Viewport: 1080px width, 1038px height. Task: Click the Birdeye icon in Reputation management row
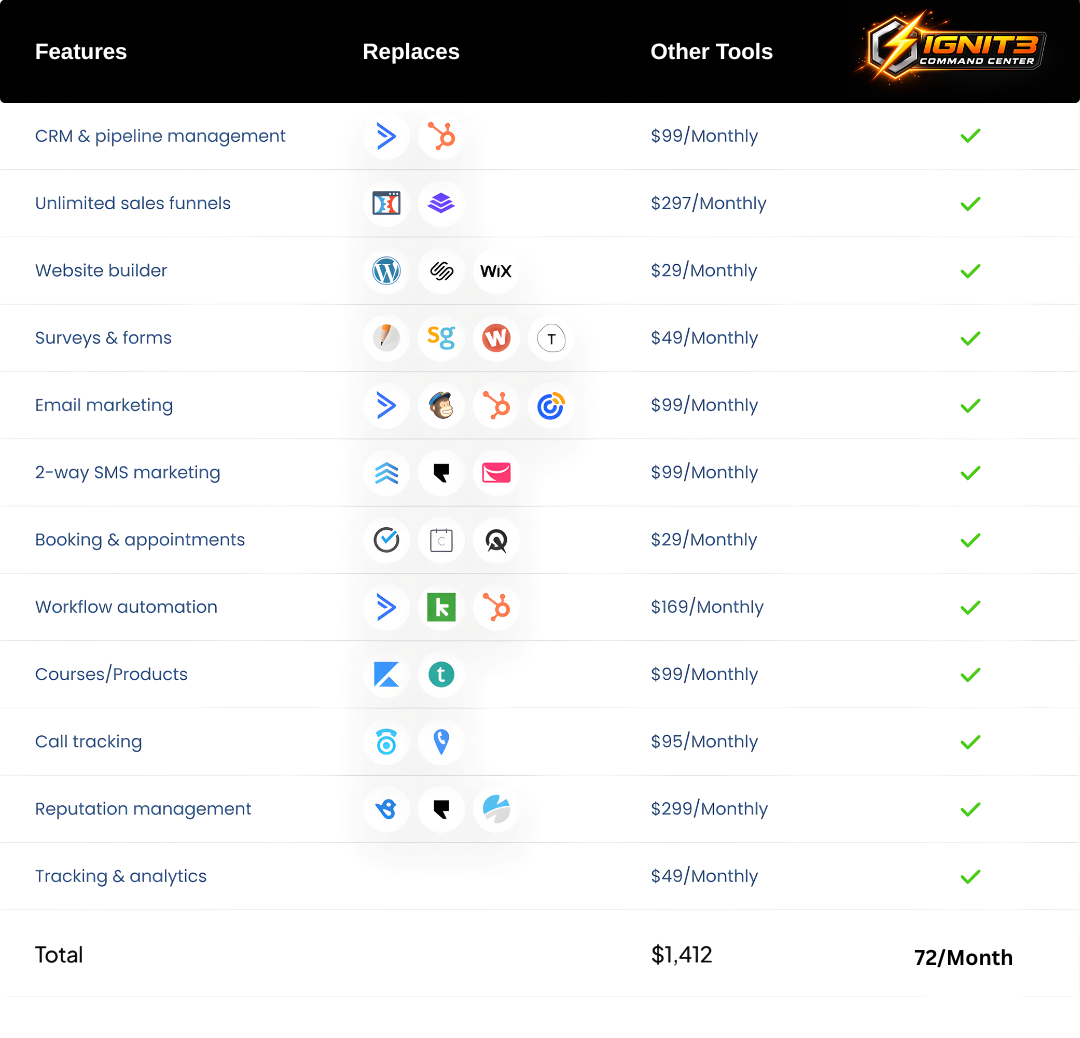click(386, 809)
